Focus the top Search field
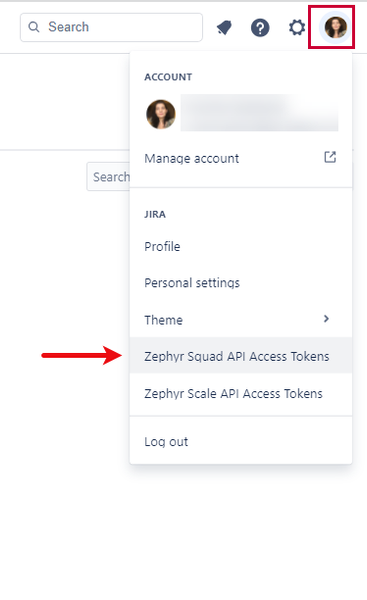This screenshot has width=367, height=600. pos(111,27)
